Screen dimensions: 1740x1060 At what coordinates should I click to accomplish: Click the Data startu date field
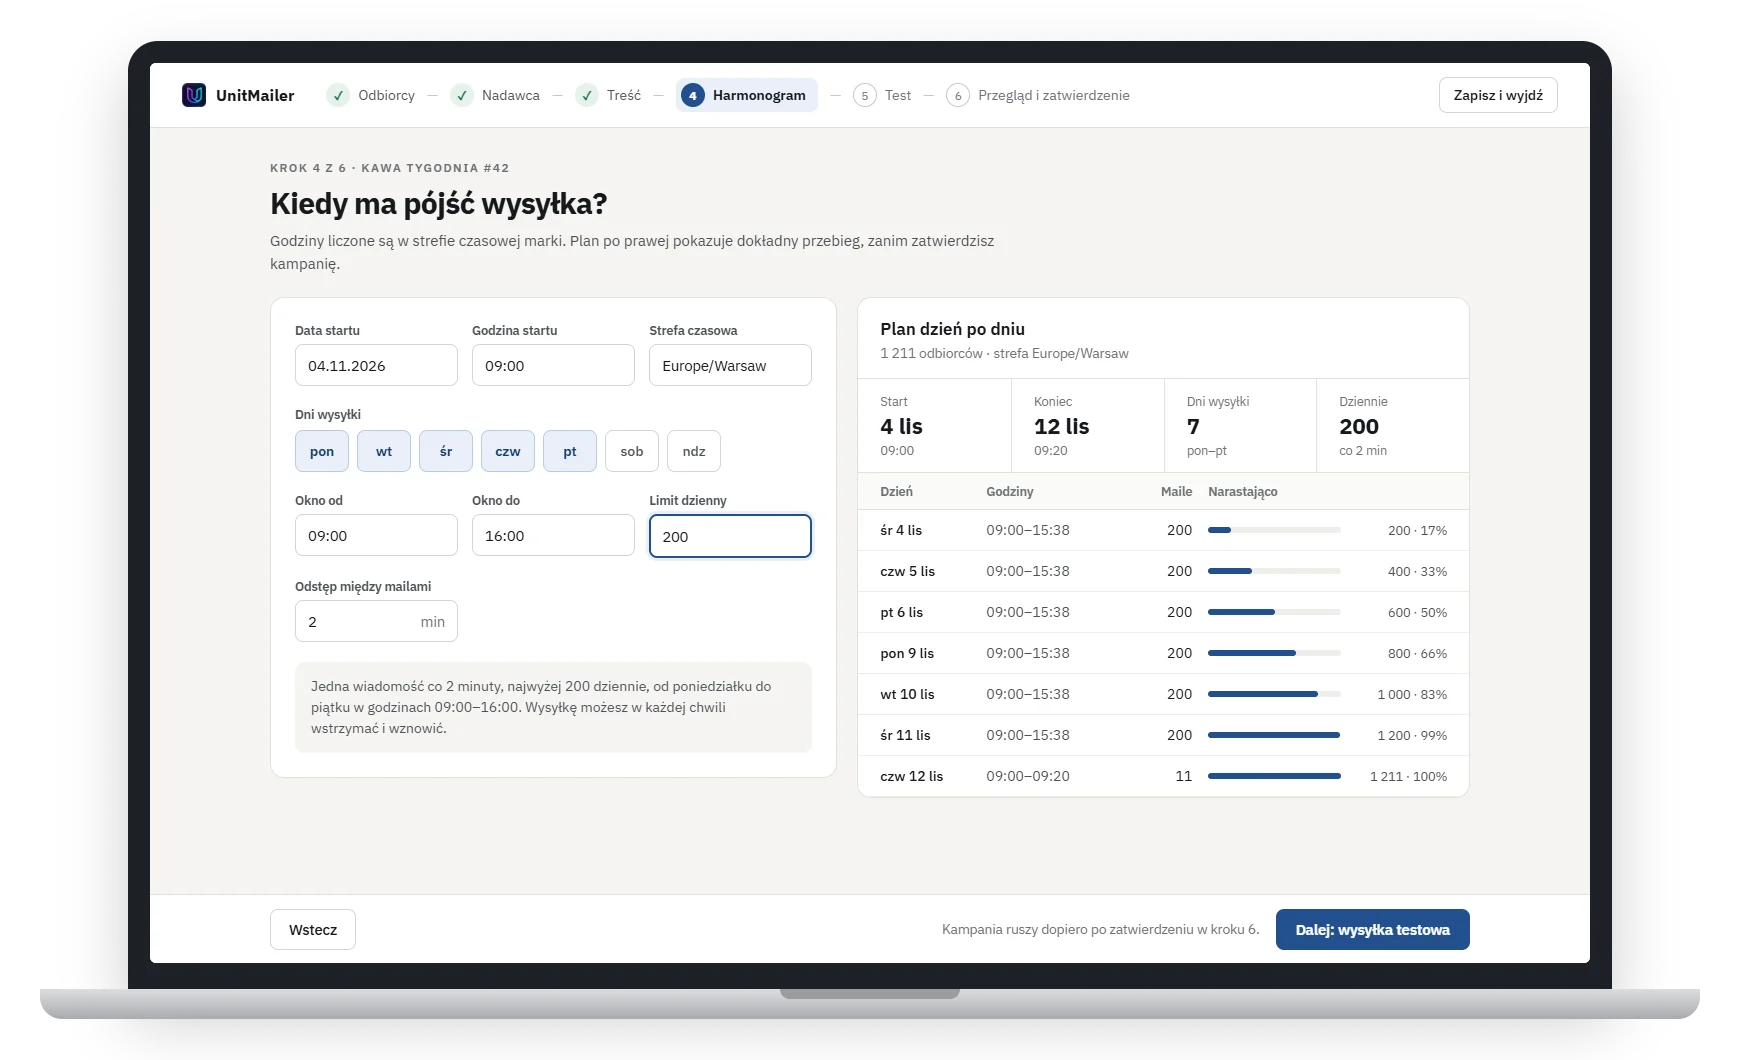376,365
